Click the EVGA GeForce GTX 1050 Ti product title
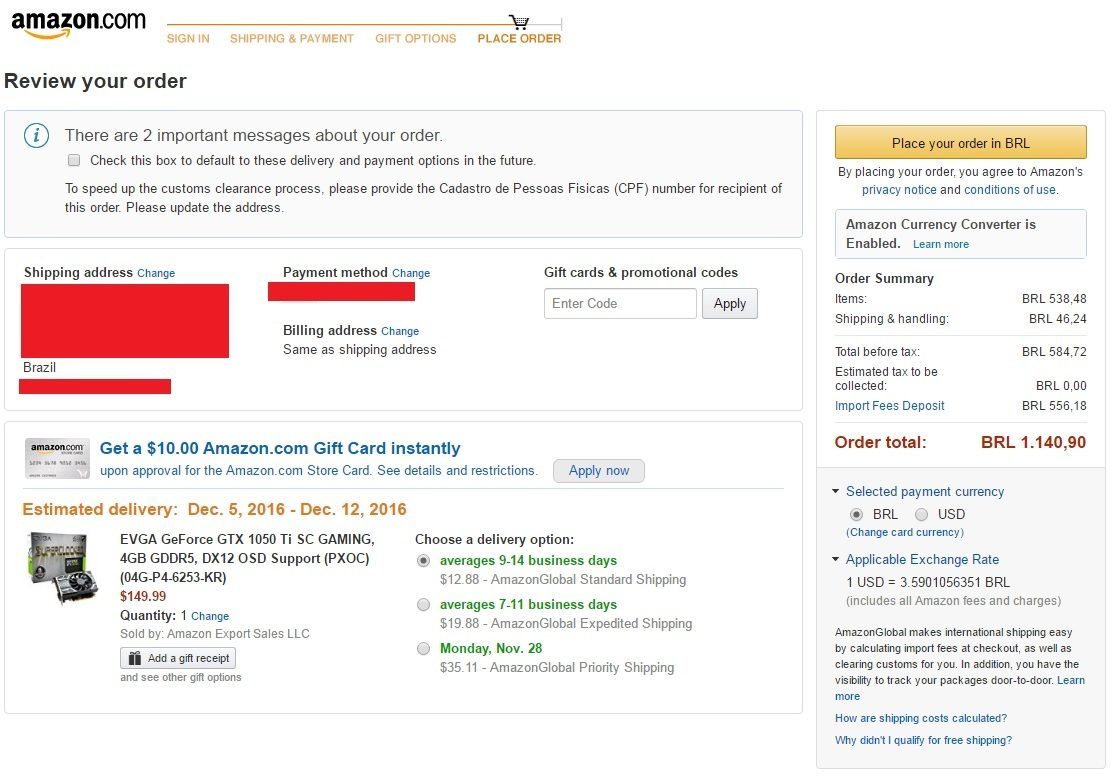This screenshot has height=778, width=1113. coord(247,558)
